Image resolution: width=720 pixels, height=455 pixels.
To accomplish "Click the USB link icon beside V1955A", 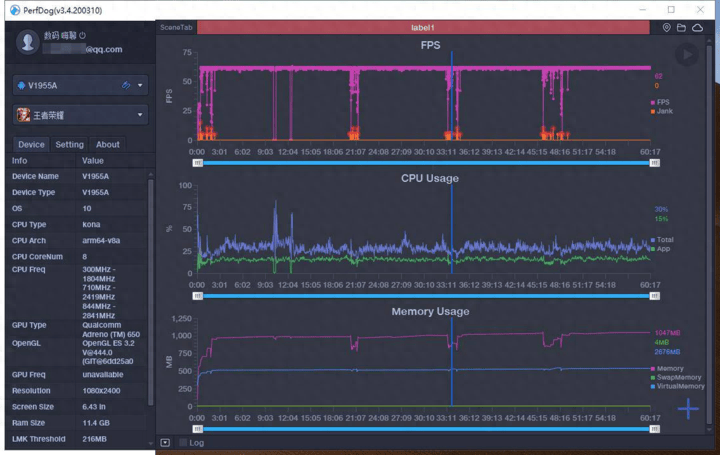I will pos(126,86).
